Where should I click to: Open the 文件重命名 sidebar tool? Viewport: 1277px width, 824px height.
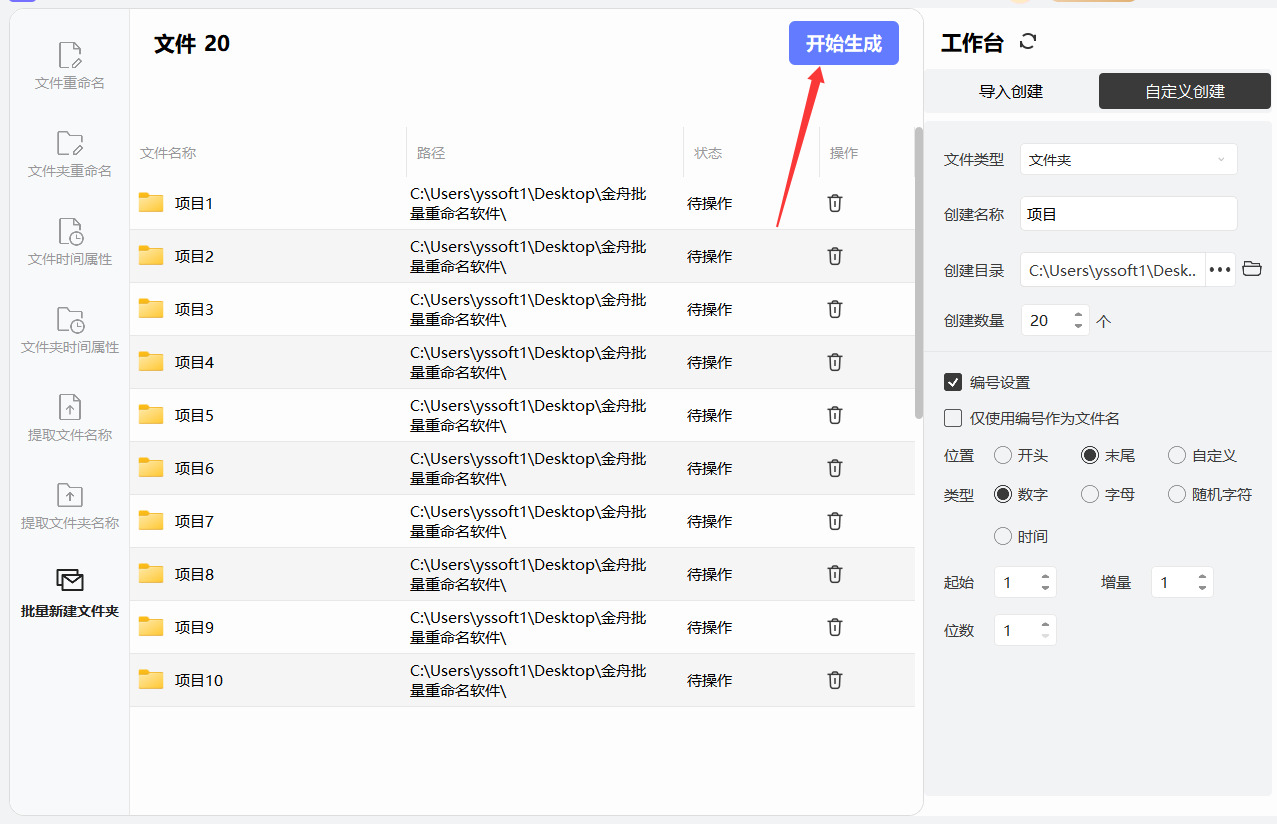[70, 66]
